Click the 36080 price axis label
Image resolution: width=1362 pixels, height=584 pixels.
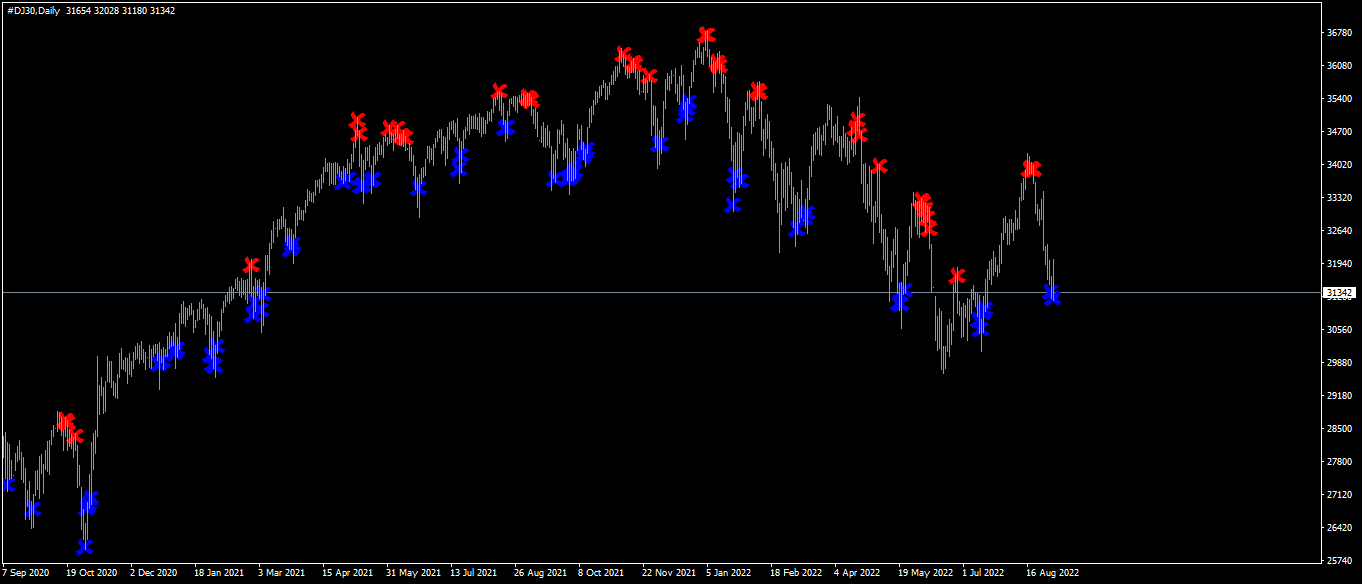tap(1339, 66)
